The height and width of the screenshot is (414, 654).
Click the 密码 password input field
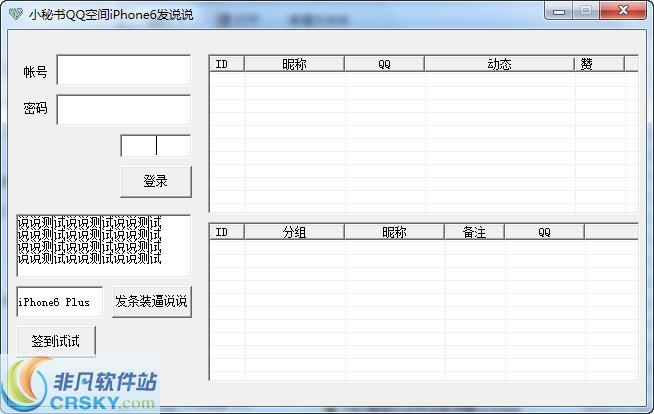pyautogui.click(x=124, y=110)
